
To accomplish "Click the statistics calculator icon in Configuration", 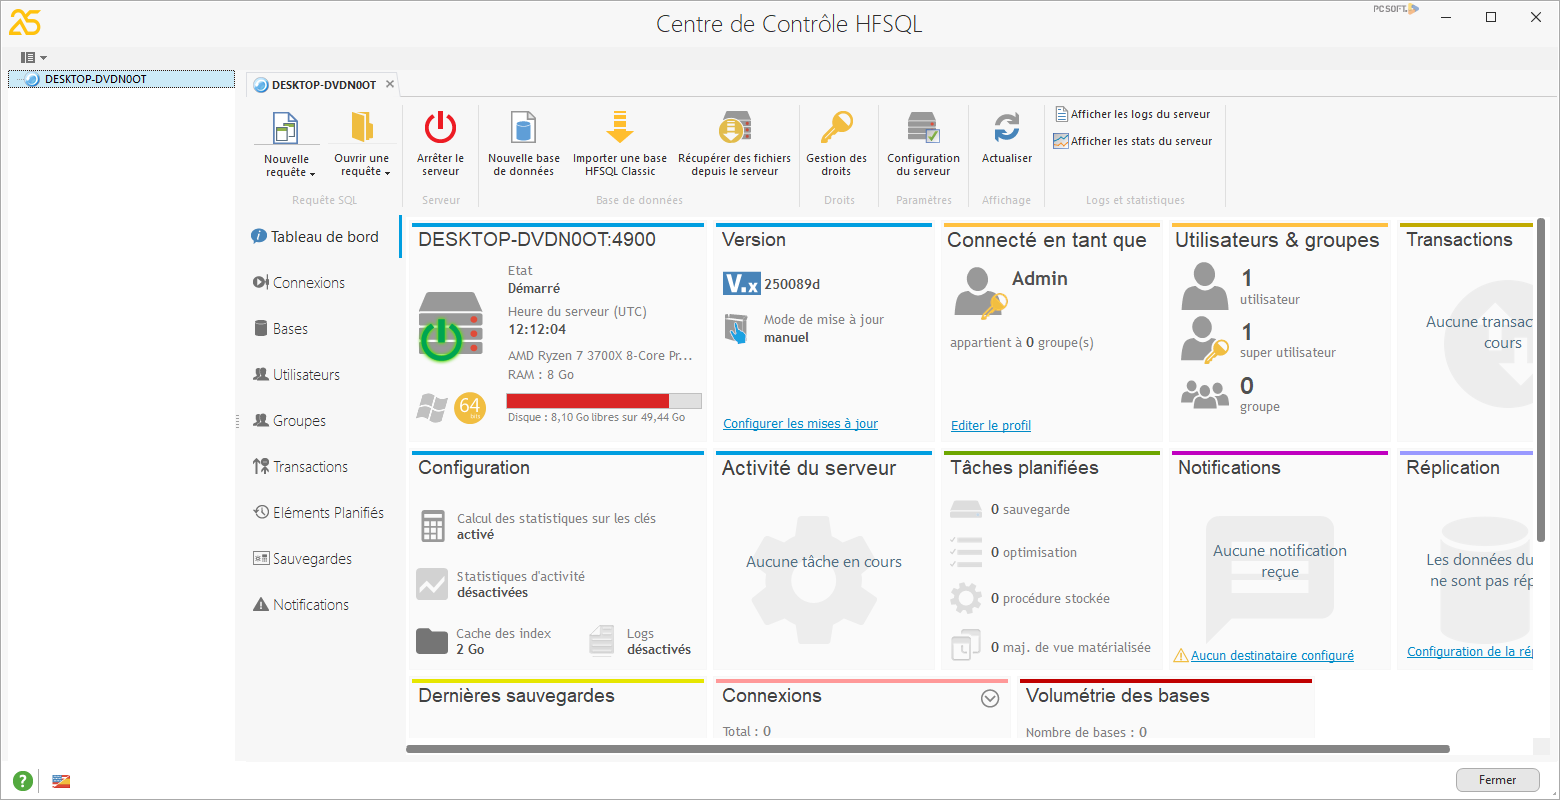I will pos(433,526).
